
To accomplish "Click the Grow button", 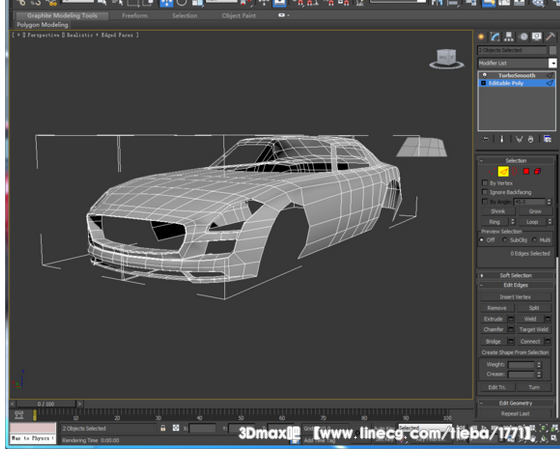I will point(535,211).
